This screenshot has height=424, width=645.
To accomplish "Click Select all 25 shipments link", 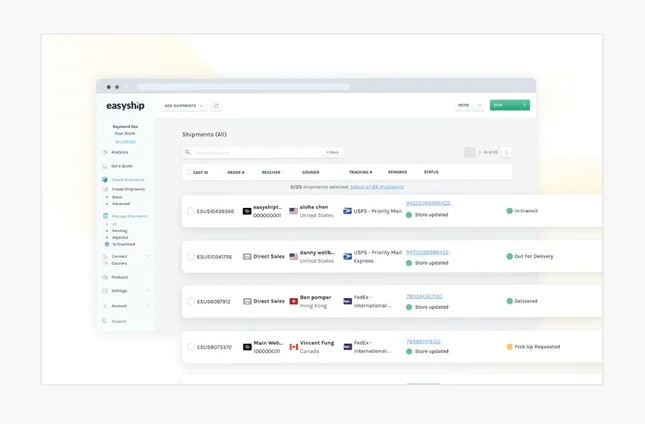I will (x=377, y=187).
